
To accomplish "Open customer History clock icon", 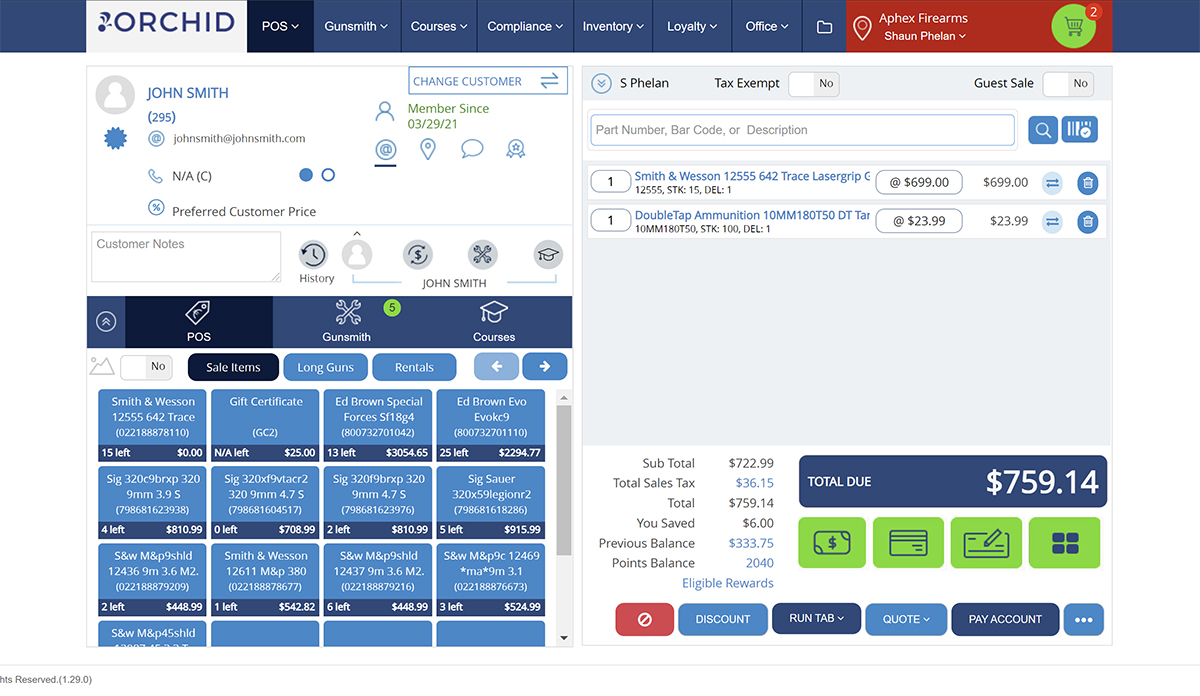I will [313, 255].
